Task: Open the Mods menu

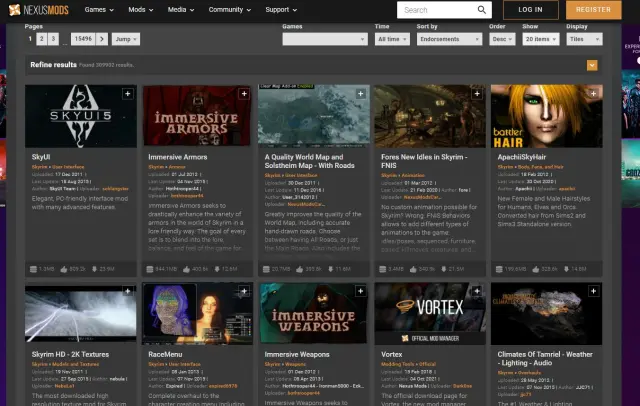Action: click(141, 10)
